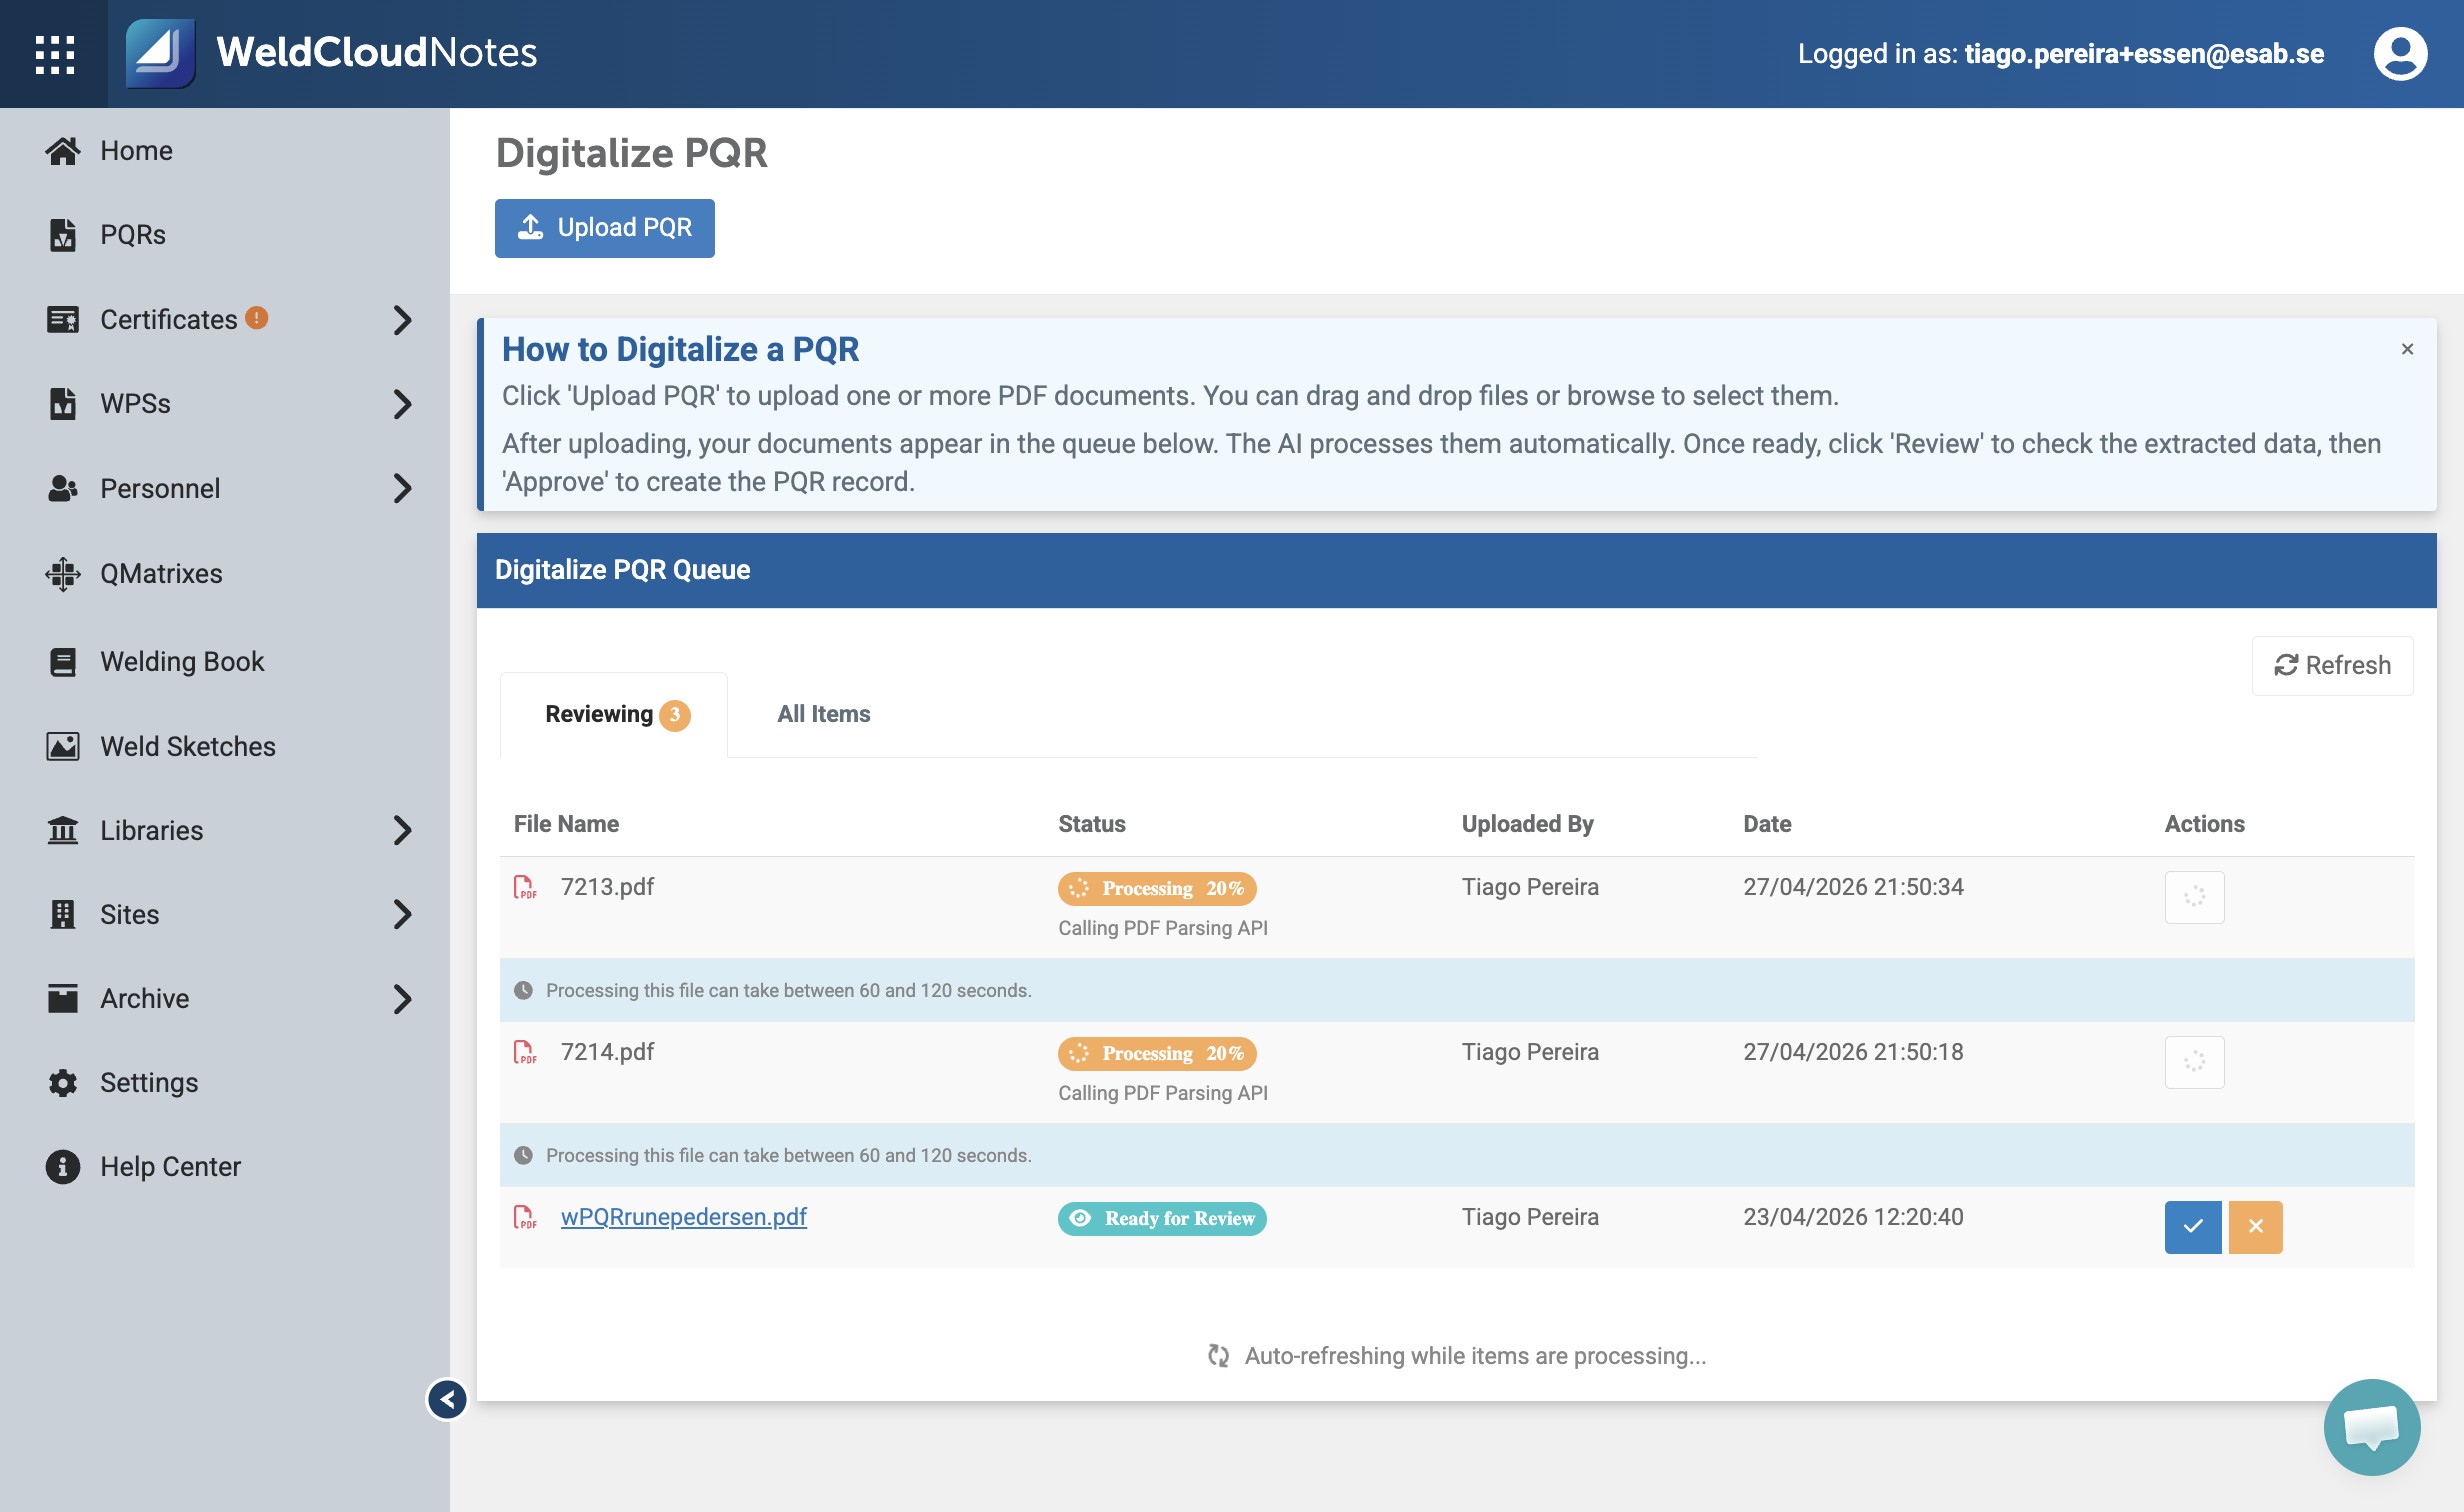The image size is (2464, 1512).
Task: Click the date 27/04/2026 21:50:34
Action: [x=1853, y=887]
